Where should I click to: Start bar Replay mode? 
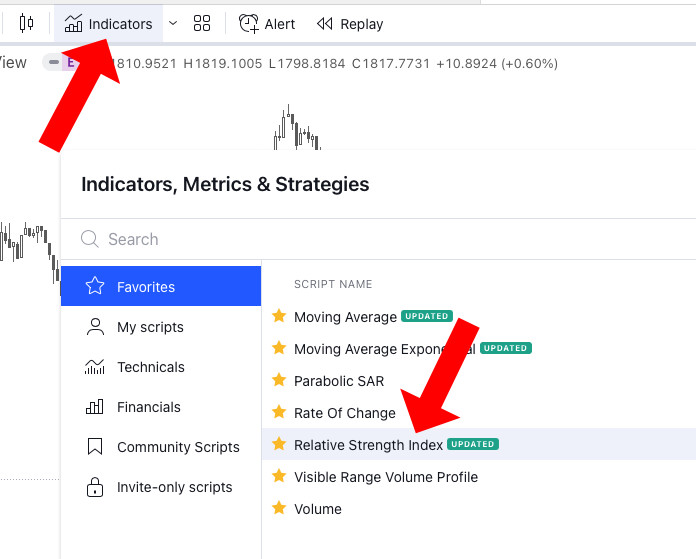pos(350,24)
